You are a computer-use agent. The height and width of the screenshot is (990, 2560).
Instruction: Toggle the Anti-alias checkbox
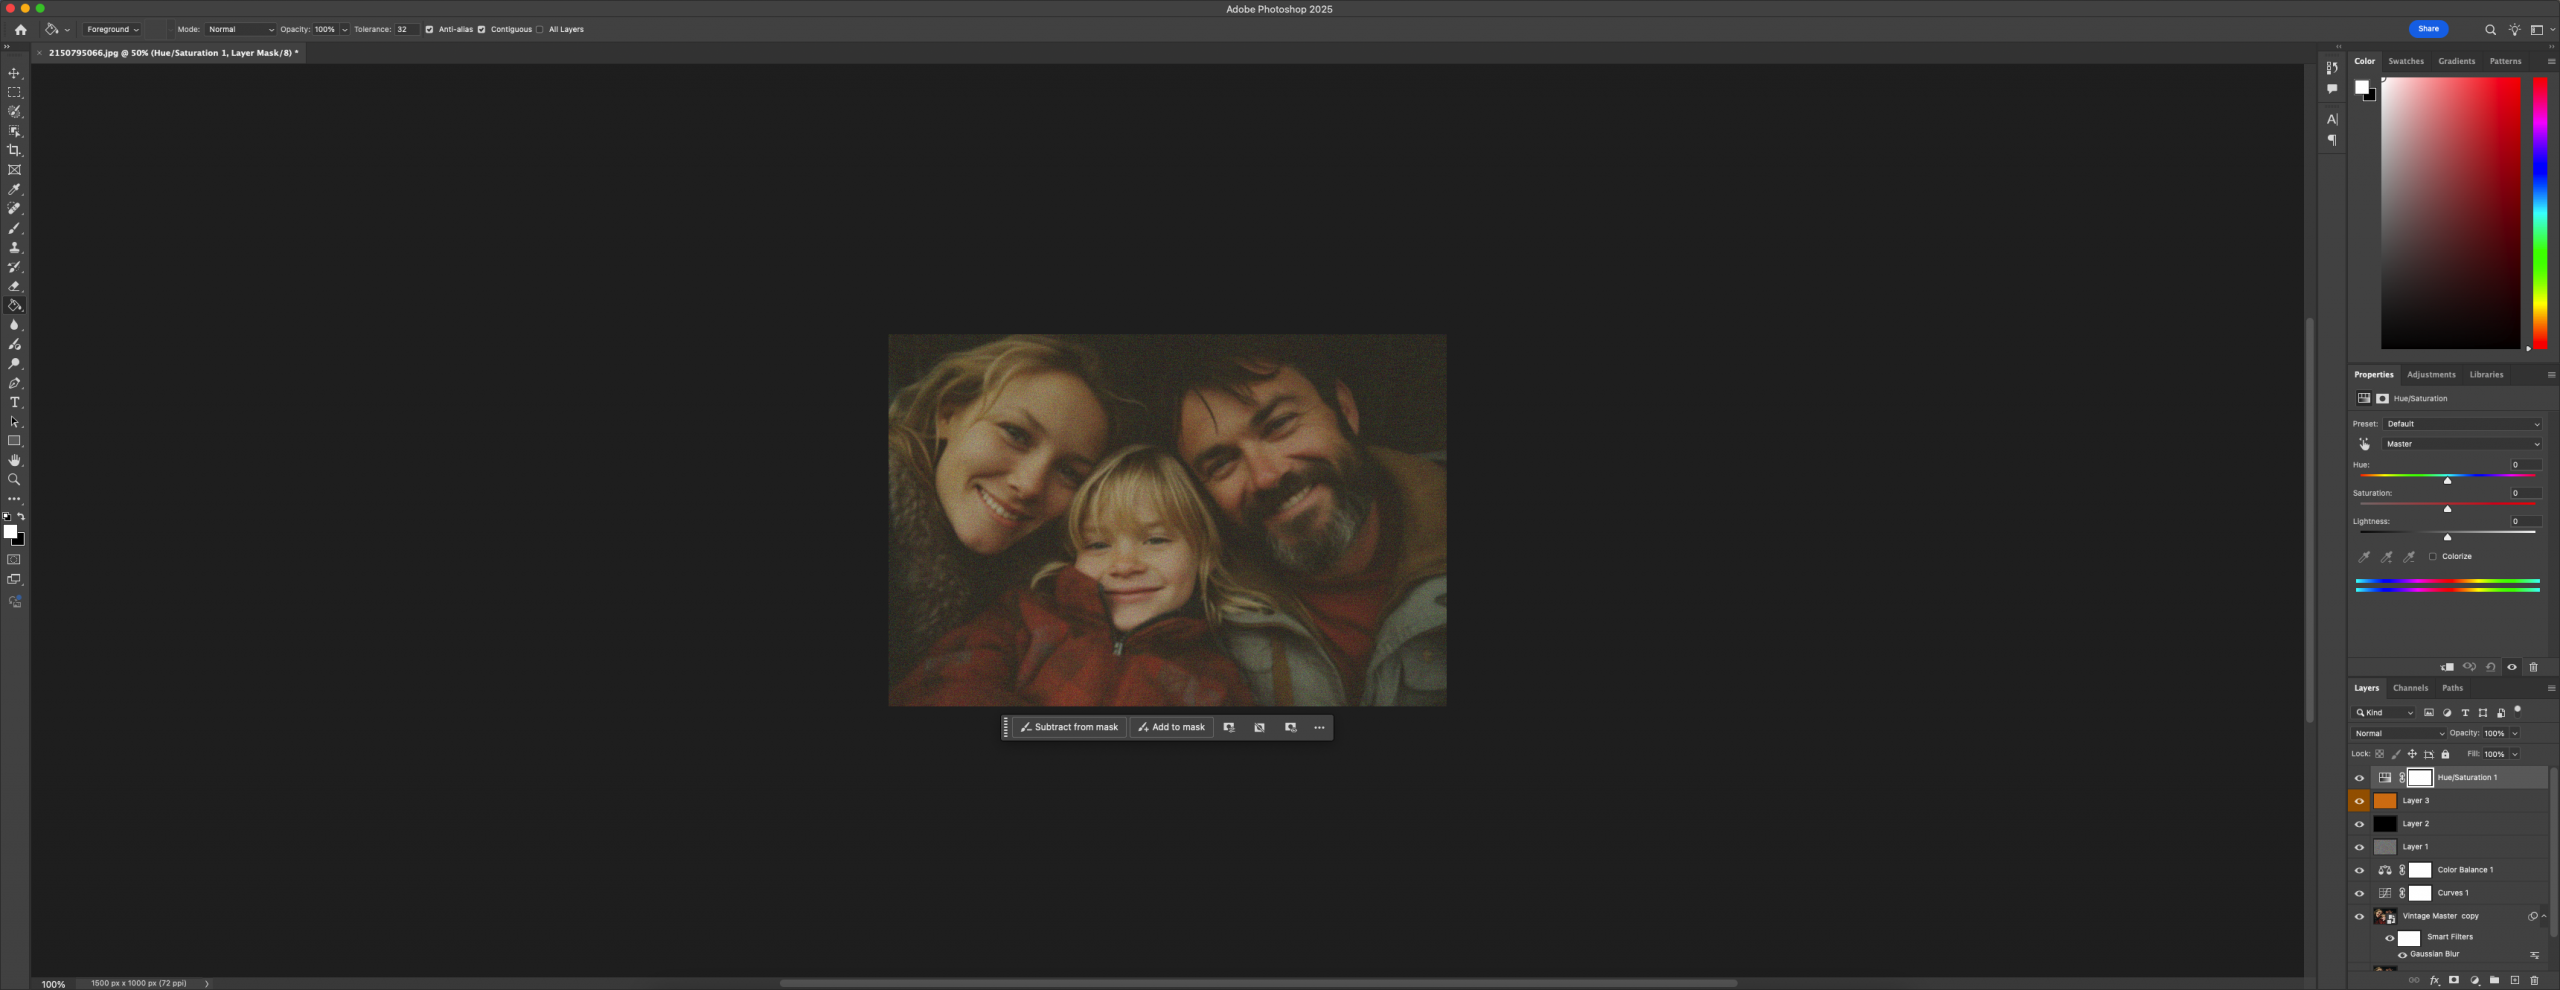(x=429, y=30)
